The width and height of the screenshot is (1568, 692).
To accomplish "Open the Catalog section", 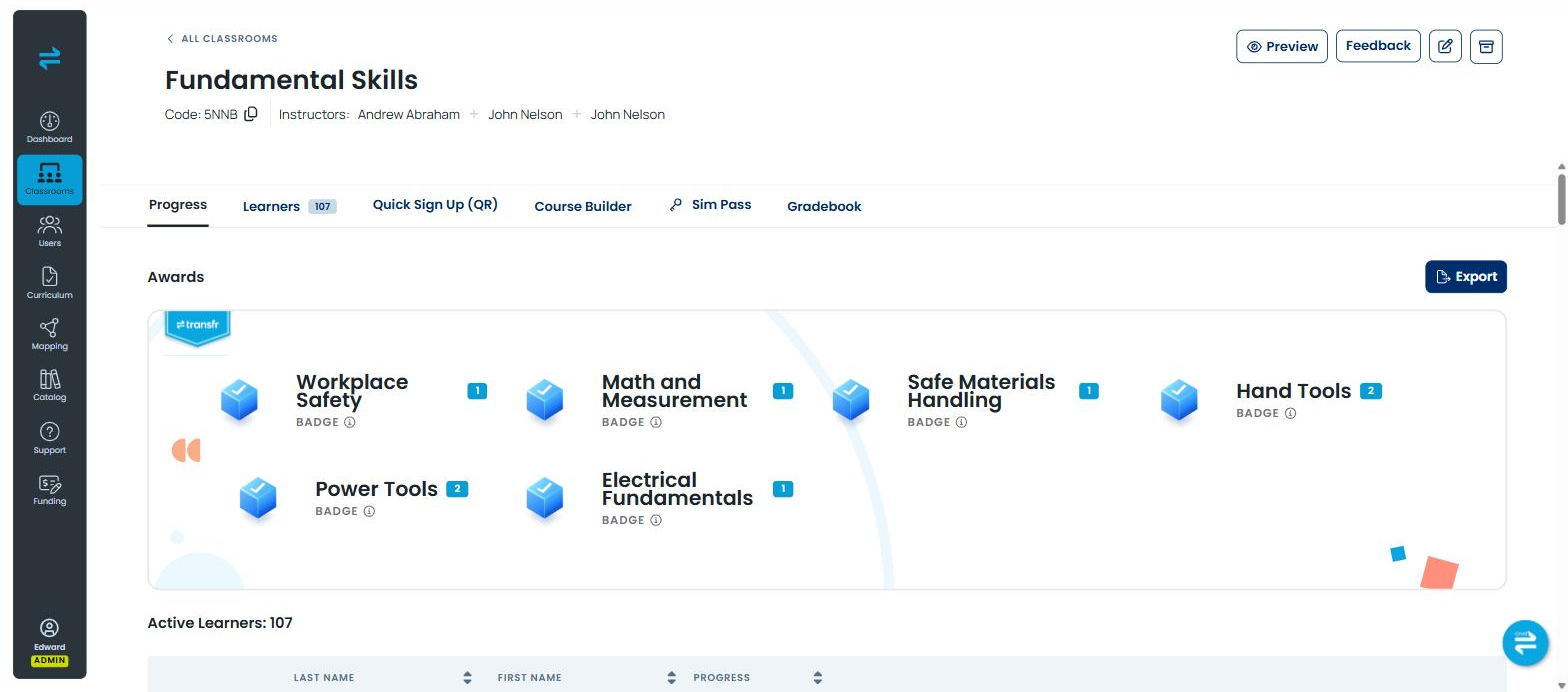I will click(49, 385).
